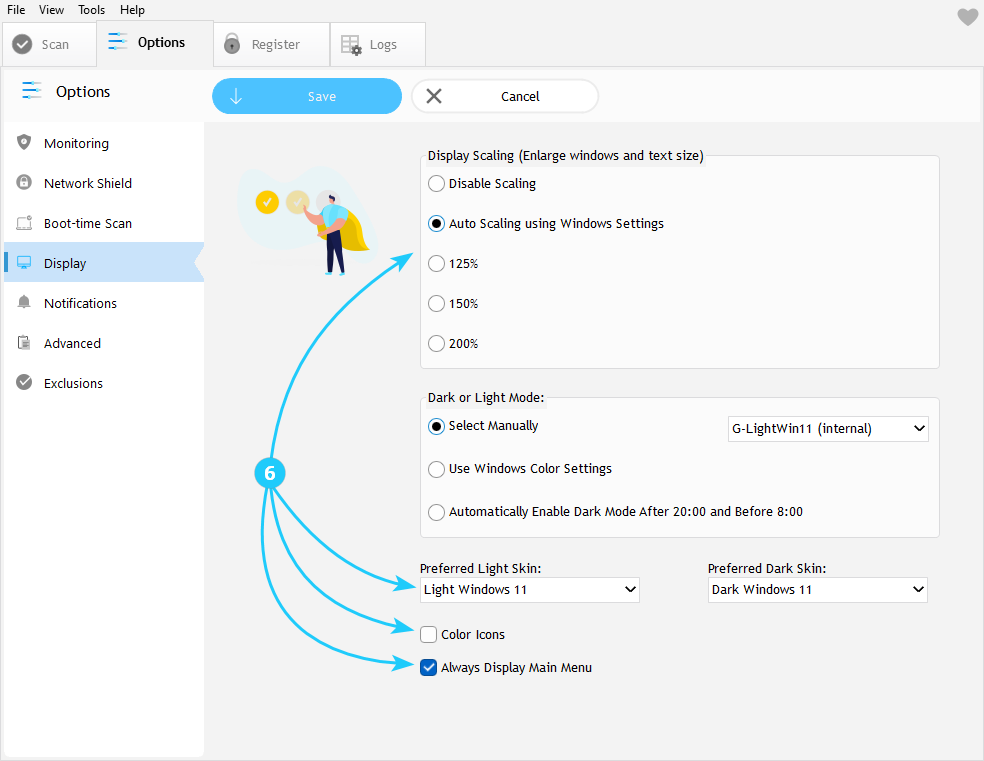The image size is (984, 761).
Task: Click the Cancel button
Action: (x=505, y=97)
